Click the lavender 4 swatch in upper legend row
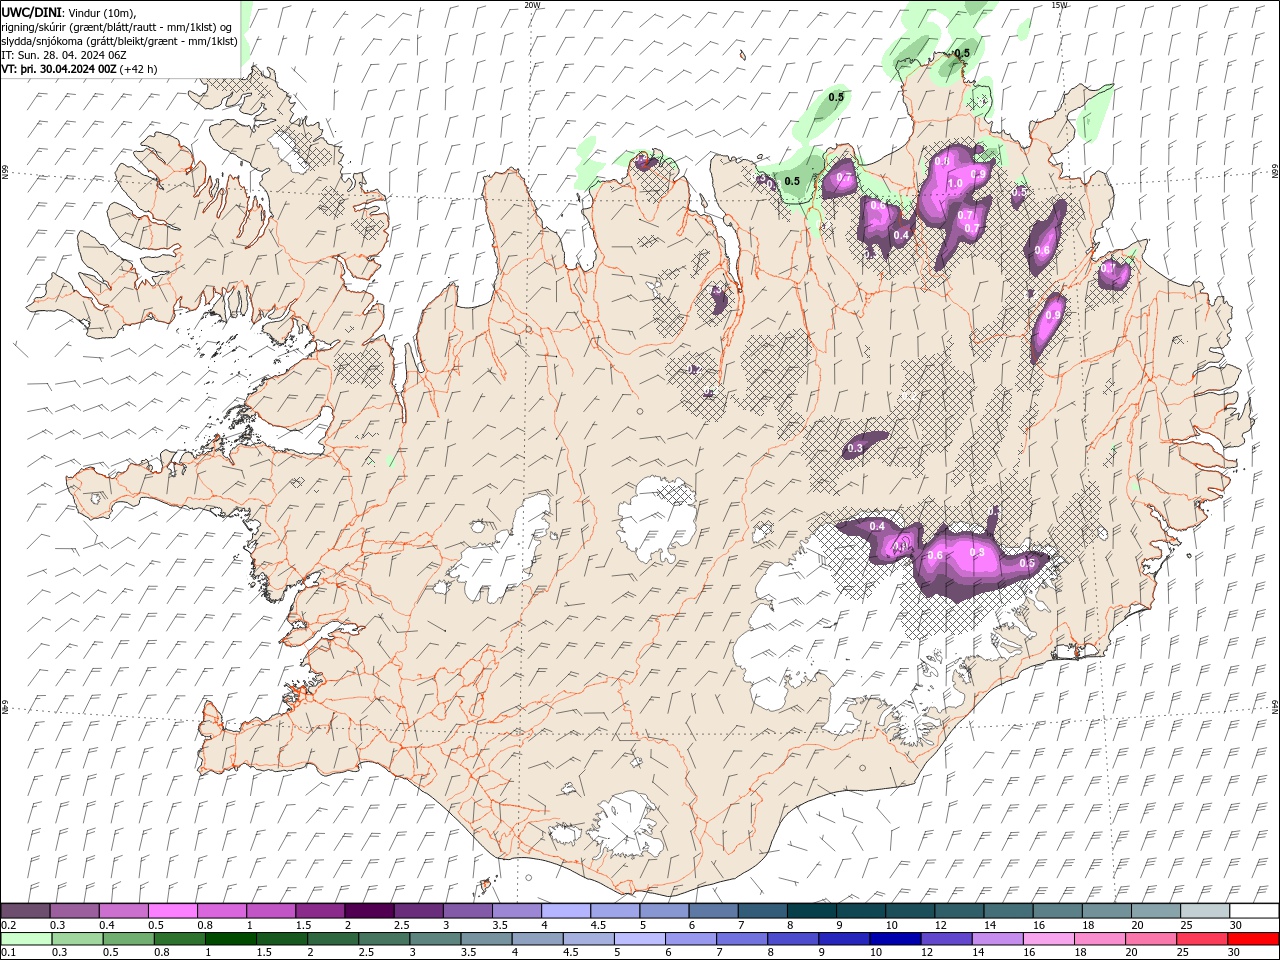Viewport: 1280px width, 960px height. tap(566, 911)
